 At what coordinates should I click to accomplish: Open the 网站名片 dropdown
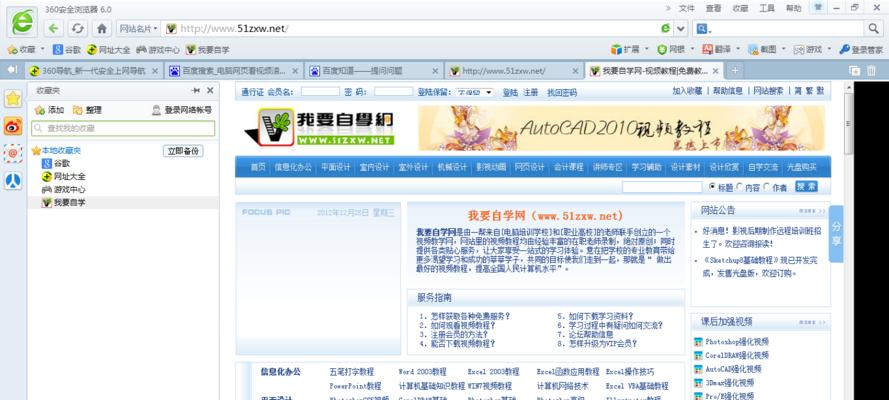tap(138, 28)
